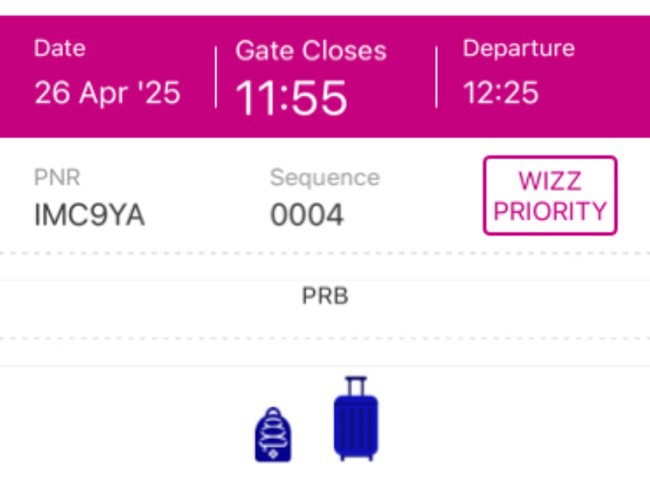Select the booking code IMC9YA
Image resolution: width=650 pixels, height=485 pixels.
click(x=89, y=215)
